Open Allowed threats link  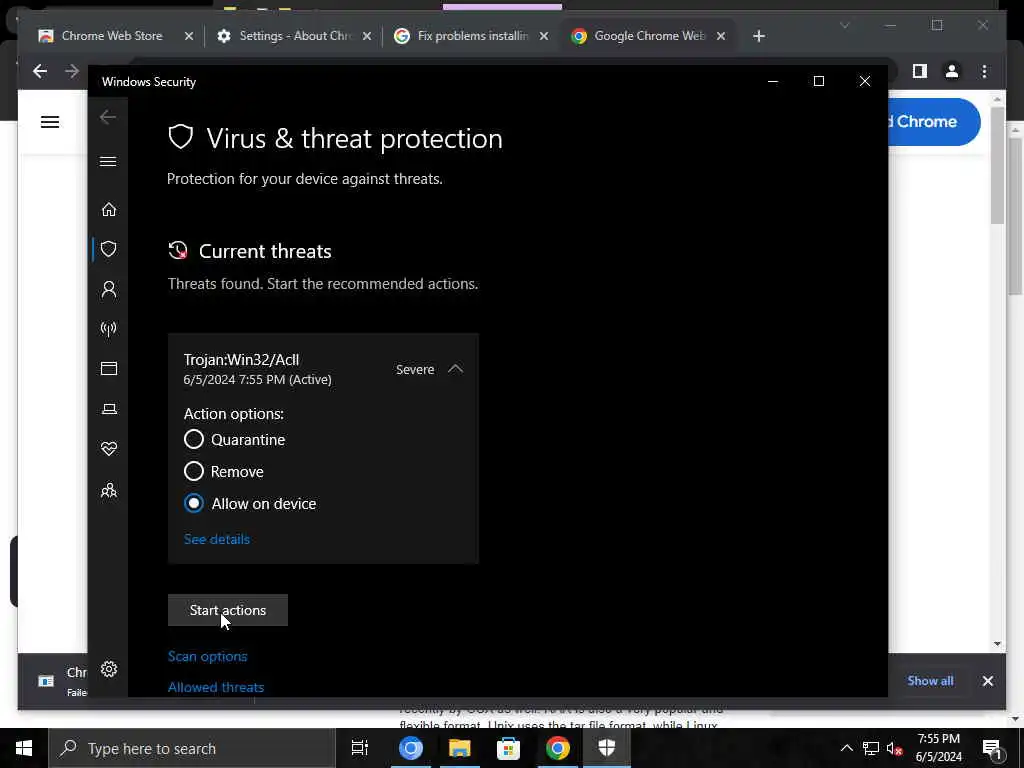(x=216, y=687)
